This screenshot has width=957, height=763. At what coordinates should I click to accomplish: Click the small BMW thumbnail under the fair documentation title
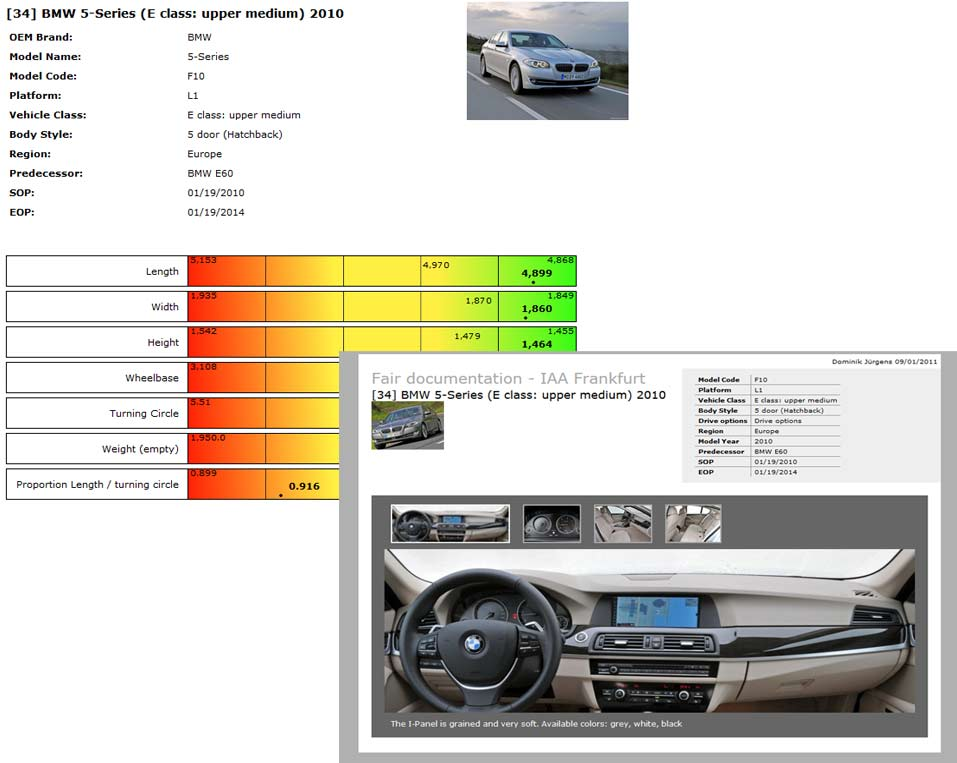[x=408, y=425]
